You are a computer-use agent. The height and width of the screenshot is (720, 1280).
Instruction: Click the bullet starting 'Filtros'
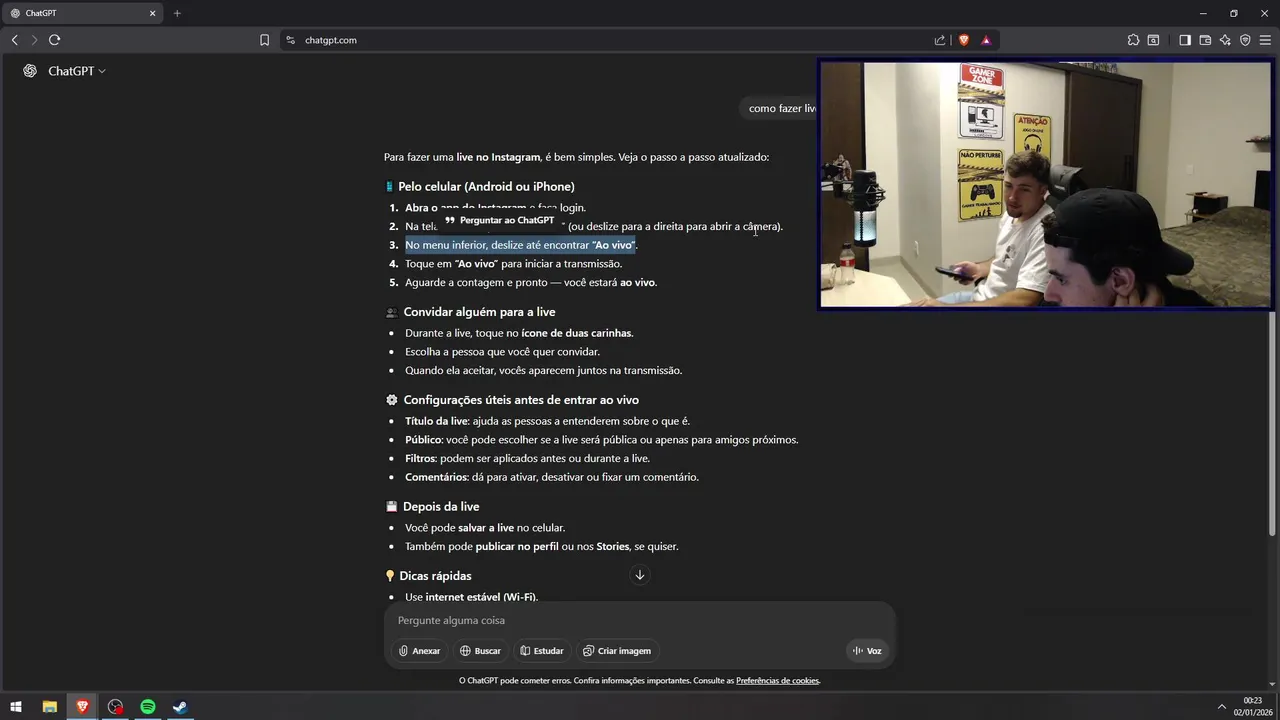[527, 459]
